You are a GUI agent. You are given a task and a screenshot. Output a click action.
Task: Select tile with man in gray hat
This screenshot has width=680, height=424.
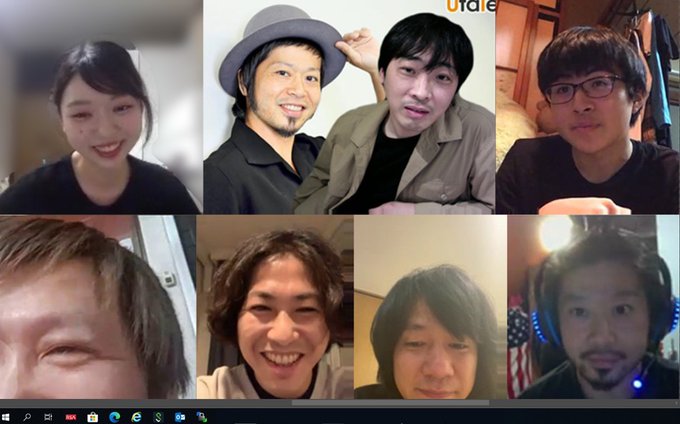(x=349, y=107)
